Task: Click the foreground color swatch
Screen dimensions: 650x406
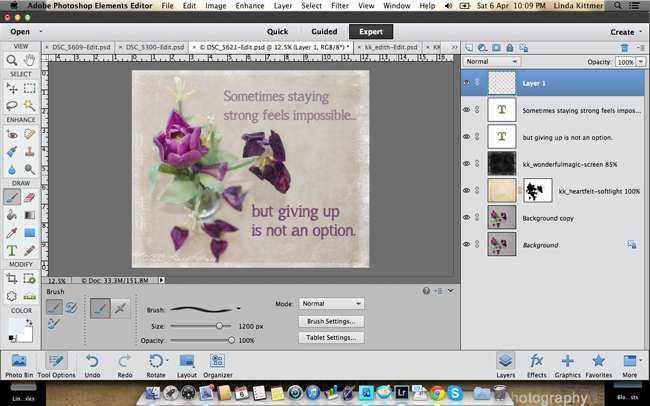Action: pyautogui.click(x=16, y=327)
